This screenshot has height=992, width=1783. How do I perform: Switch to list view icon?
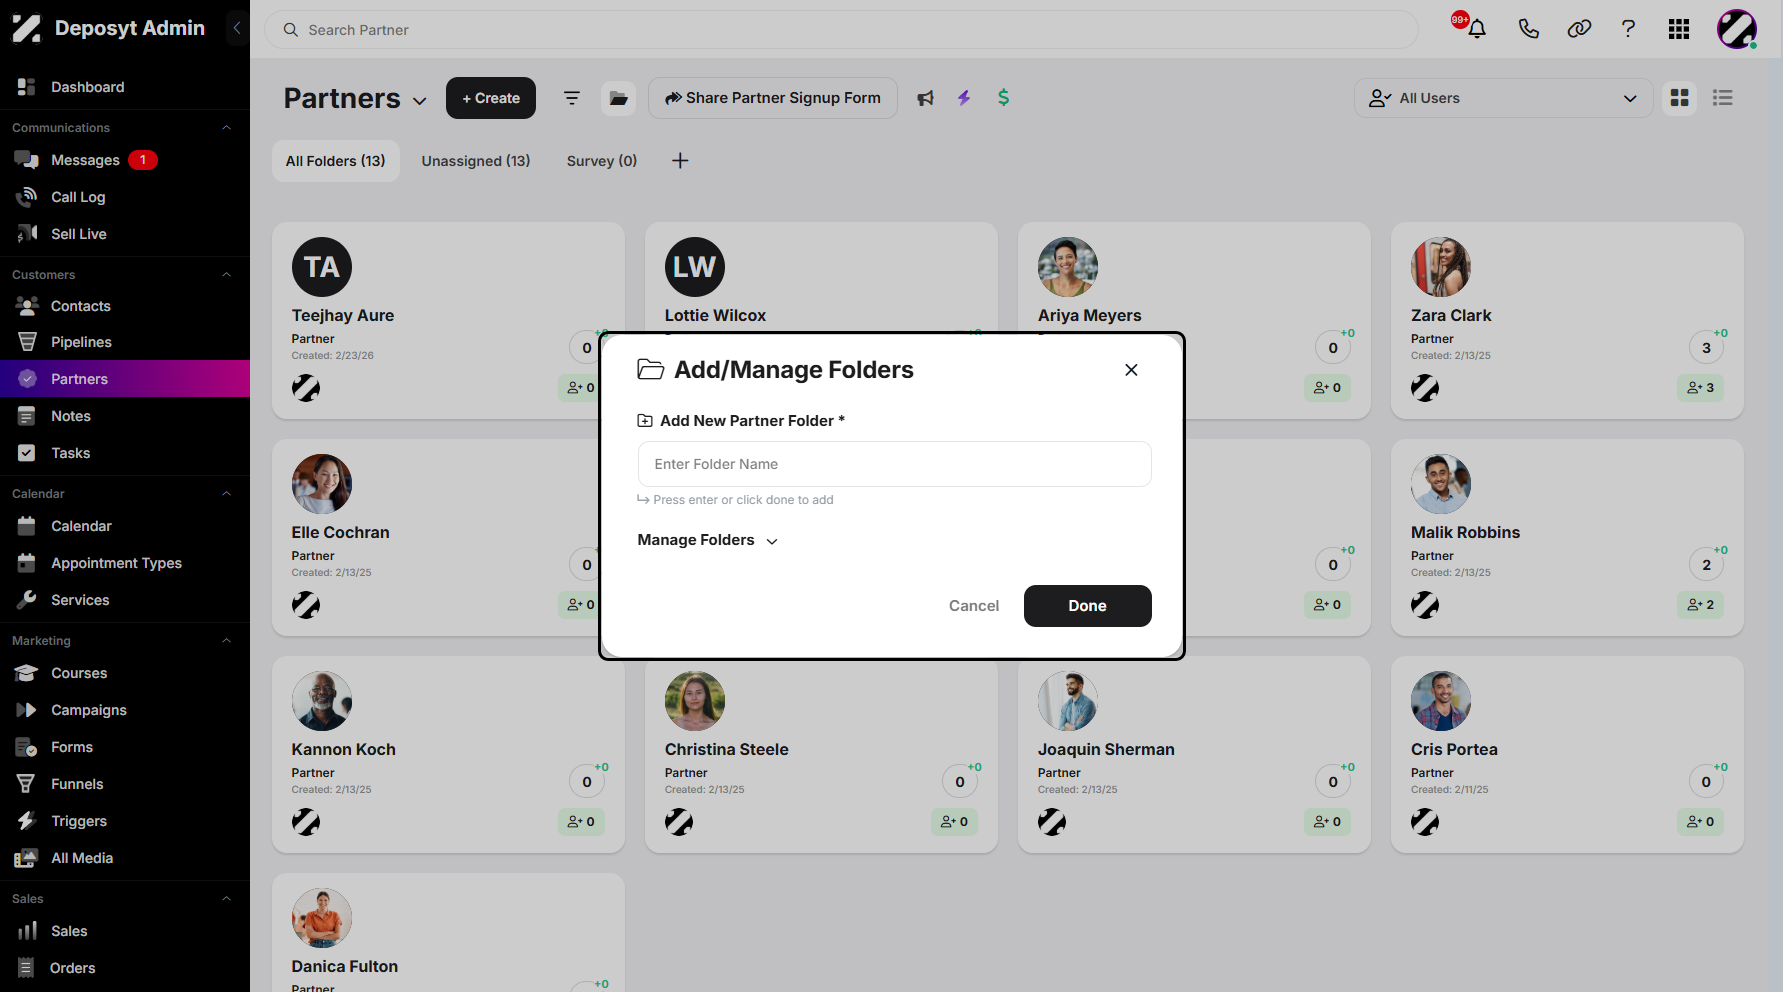[1723, 98]
